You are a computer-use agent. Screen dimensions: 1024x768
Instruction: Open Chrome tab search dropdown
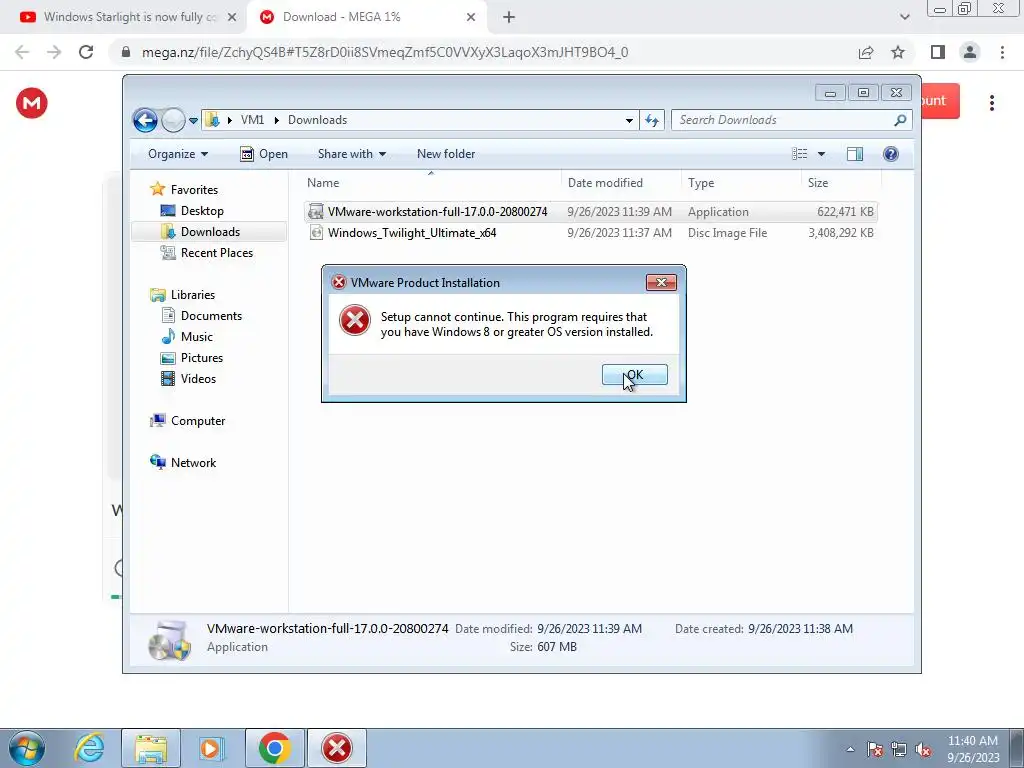point(904,18)
